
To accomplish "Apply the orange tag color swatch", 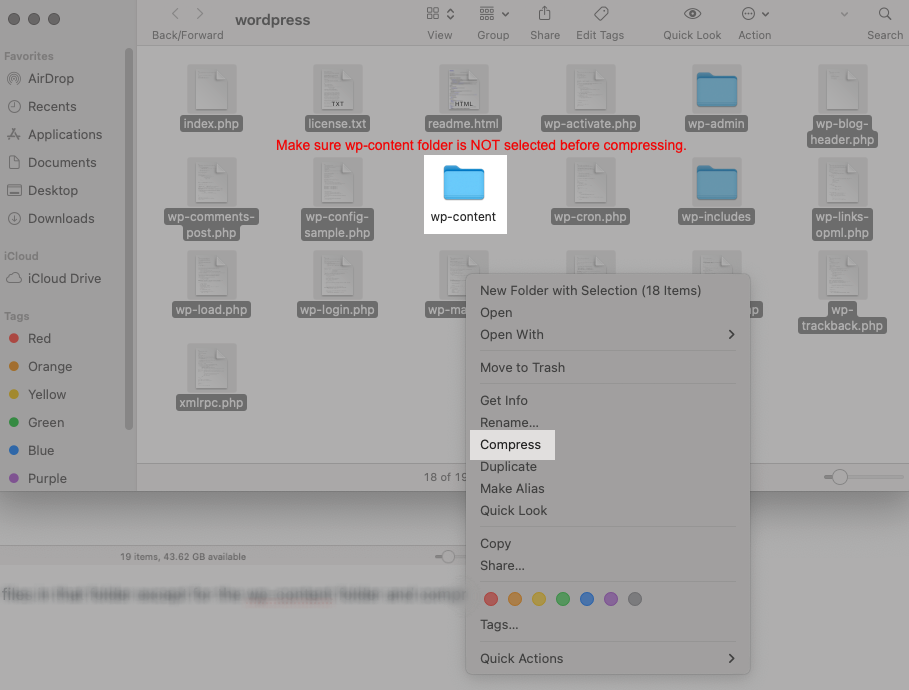I will coord(515,599).
